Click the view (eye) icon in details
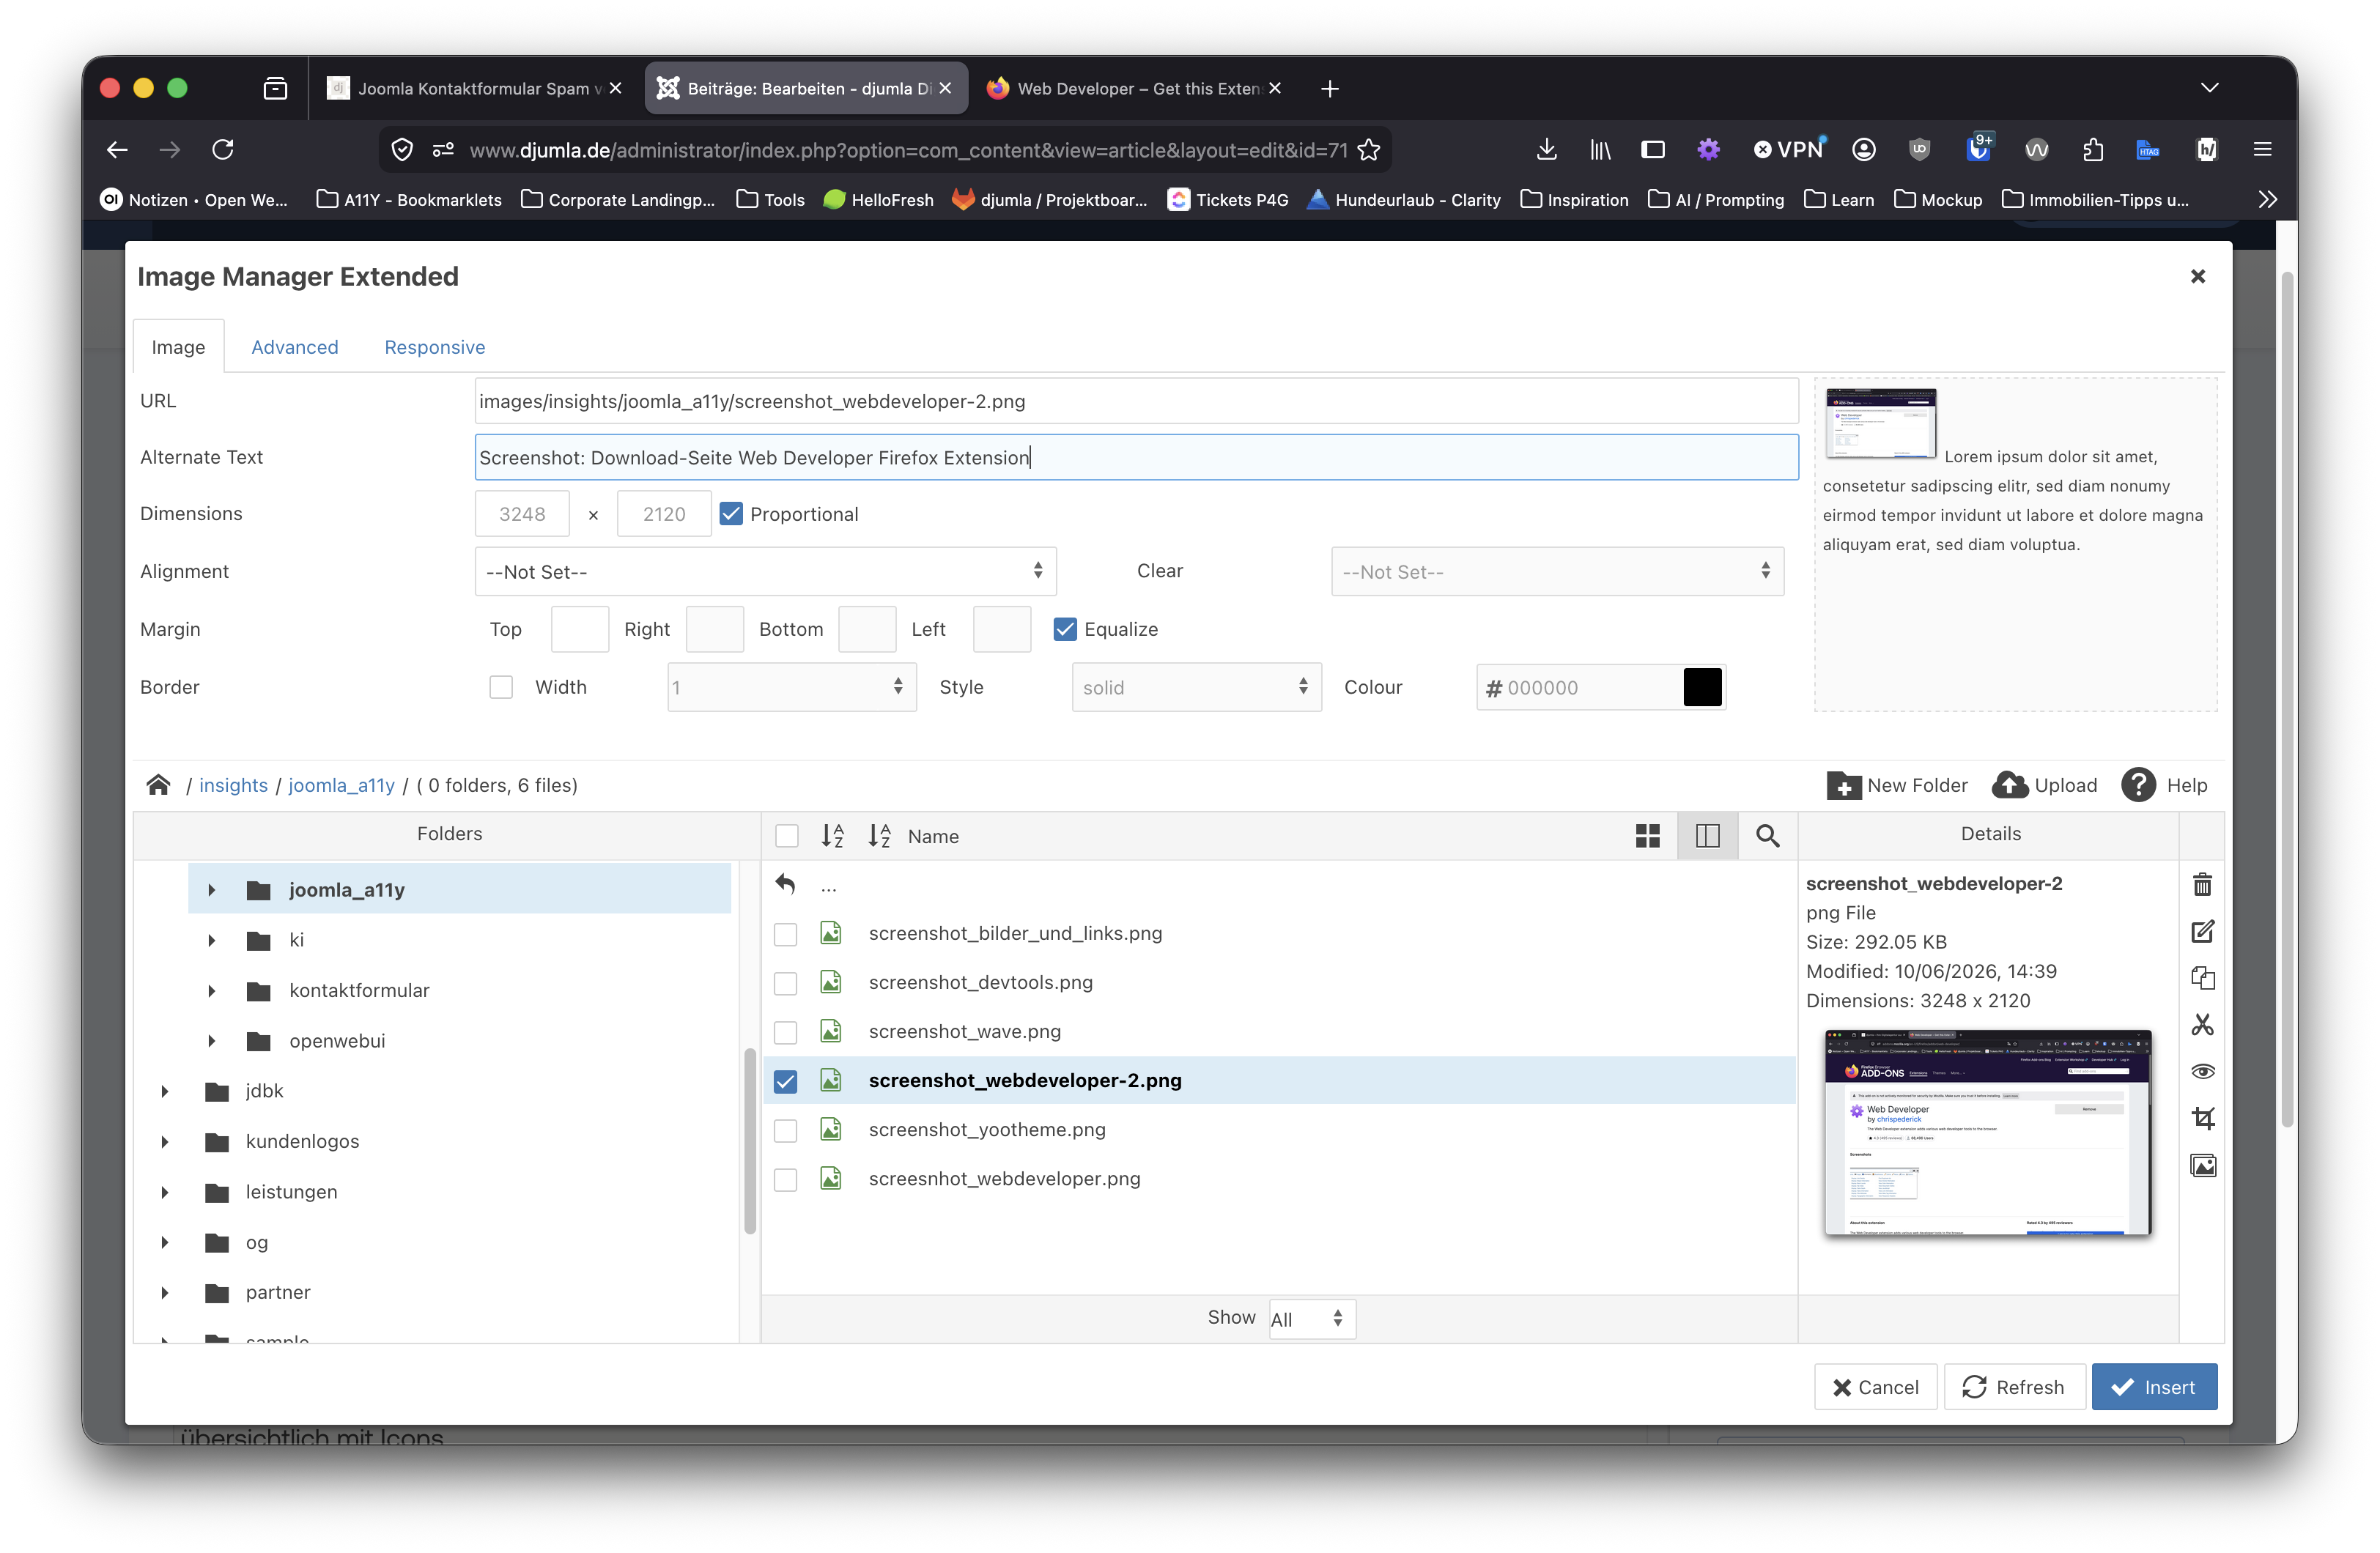 point(2202,1071)
